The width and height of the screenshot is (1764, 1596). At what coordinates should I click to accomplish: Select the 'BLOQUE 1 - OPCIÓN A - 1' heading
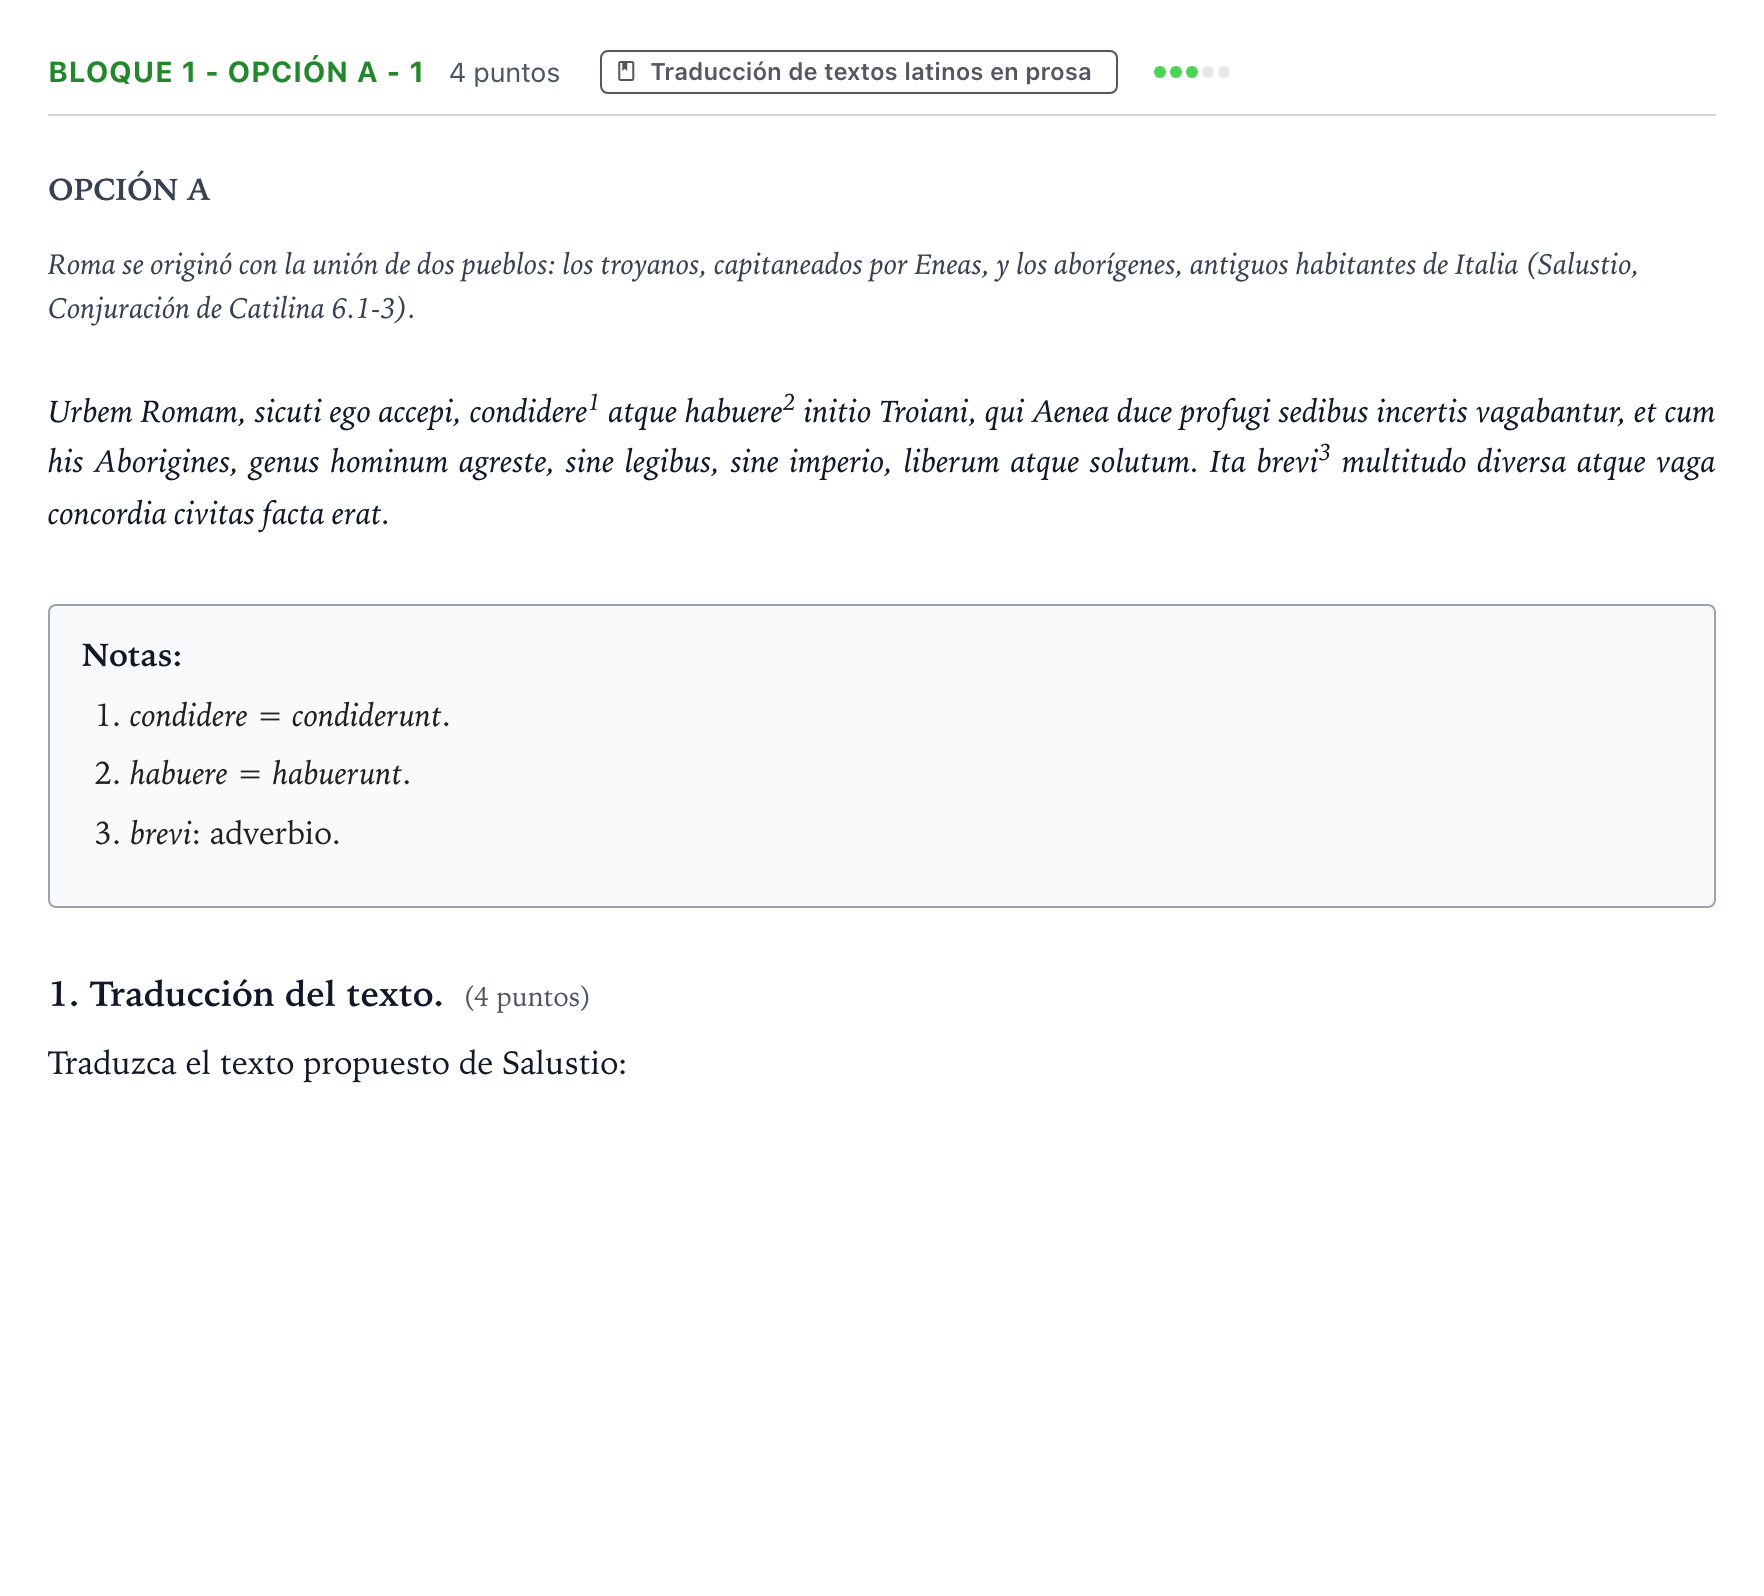click(x=236, y=72)
